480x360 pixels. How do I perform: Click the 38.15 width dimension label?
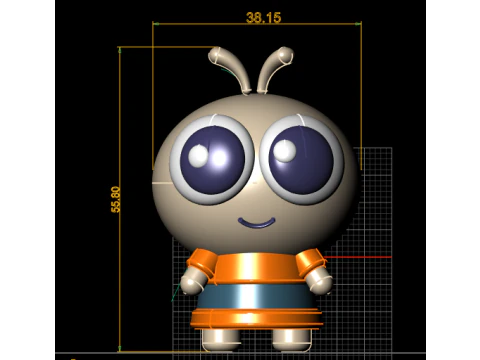(x=263, y=18)
